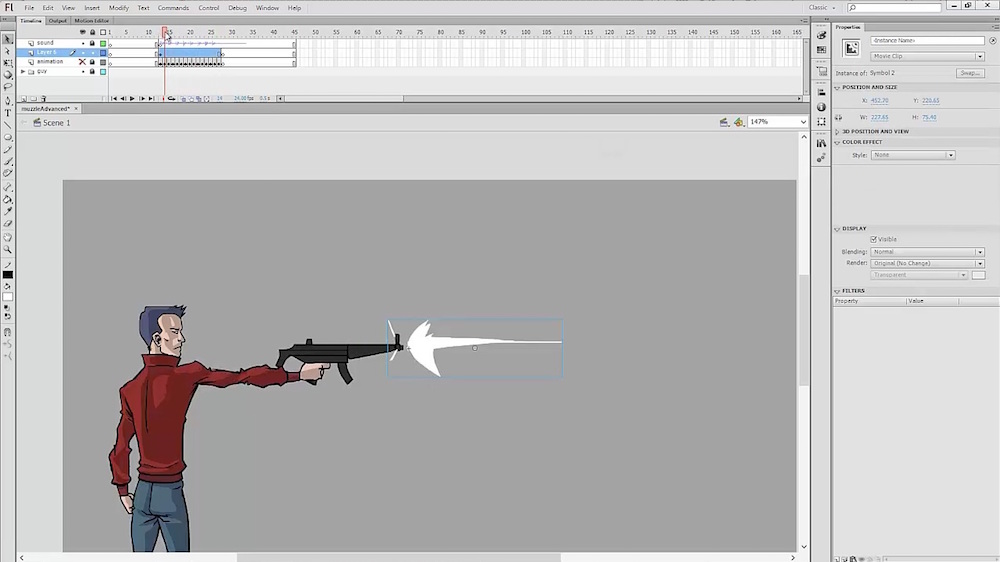
Task: Open the Blending dropdown
Action: click(927, 252)
